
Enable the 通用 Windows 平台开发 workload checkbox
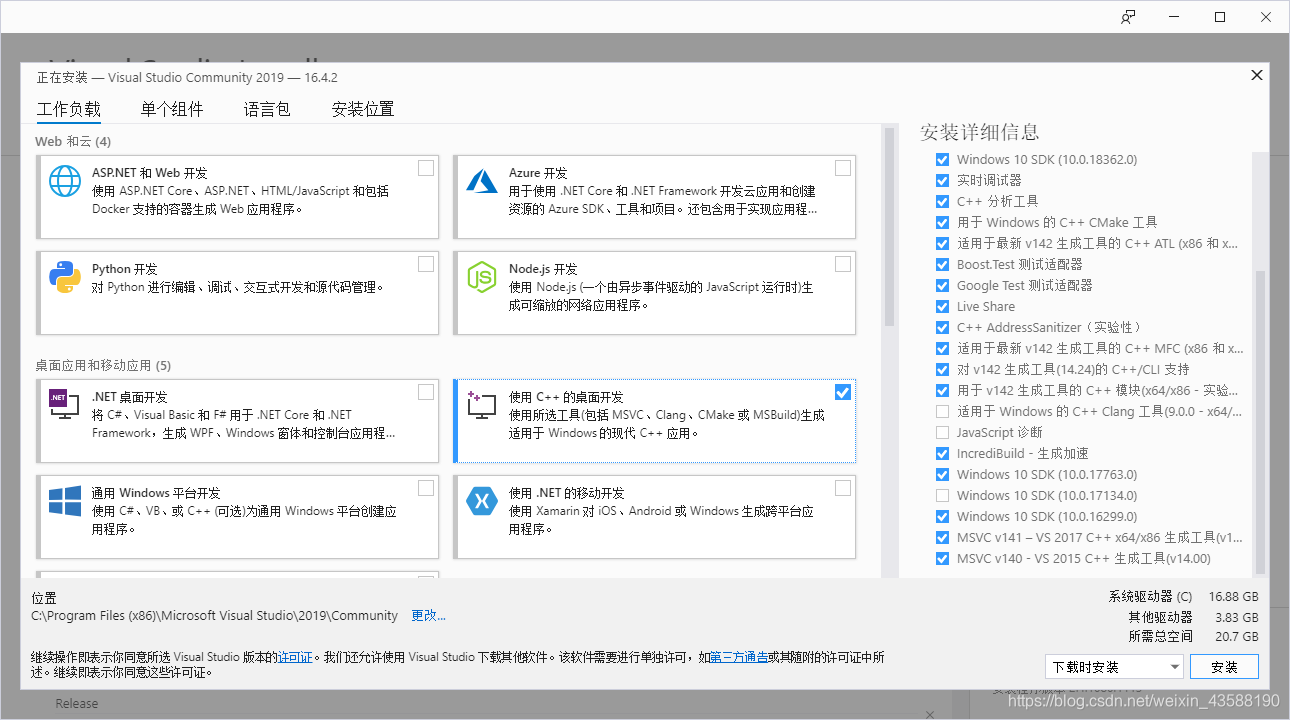(x=426, y=488)
